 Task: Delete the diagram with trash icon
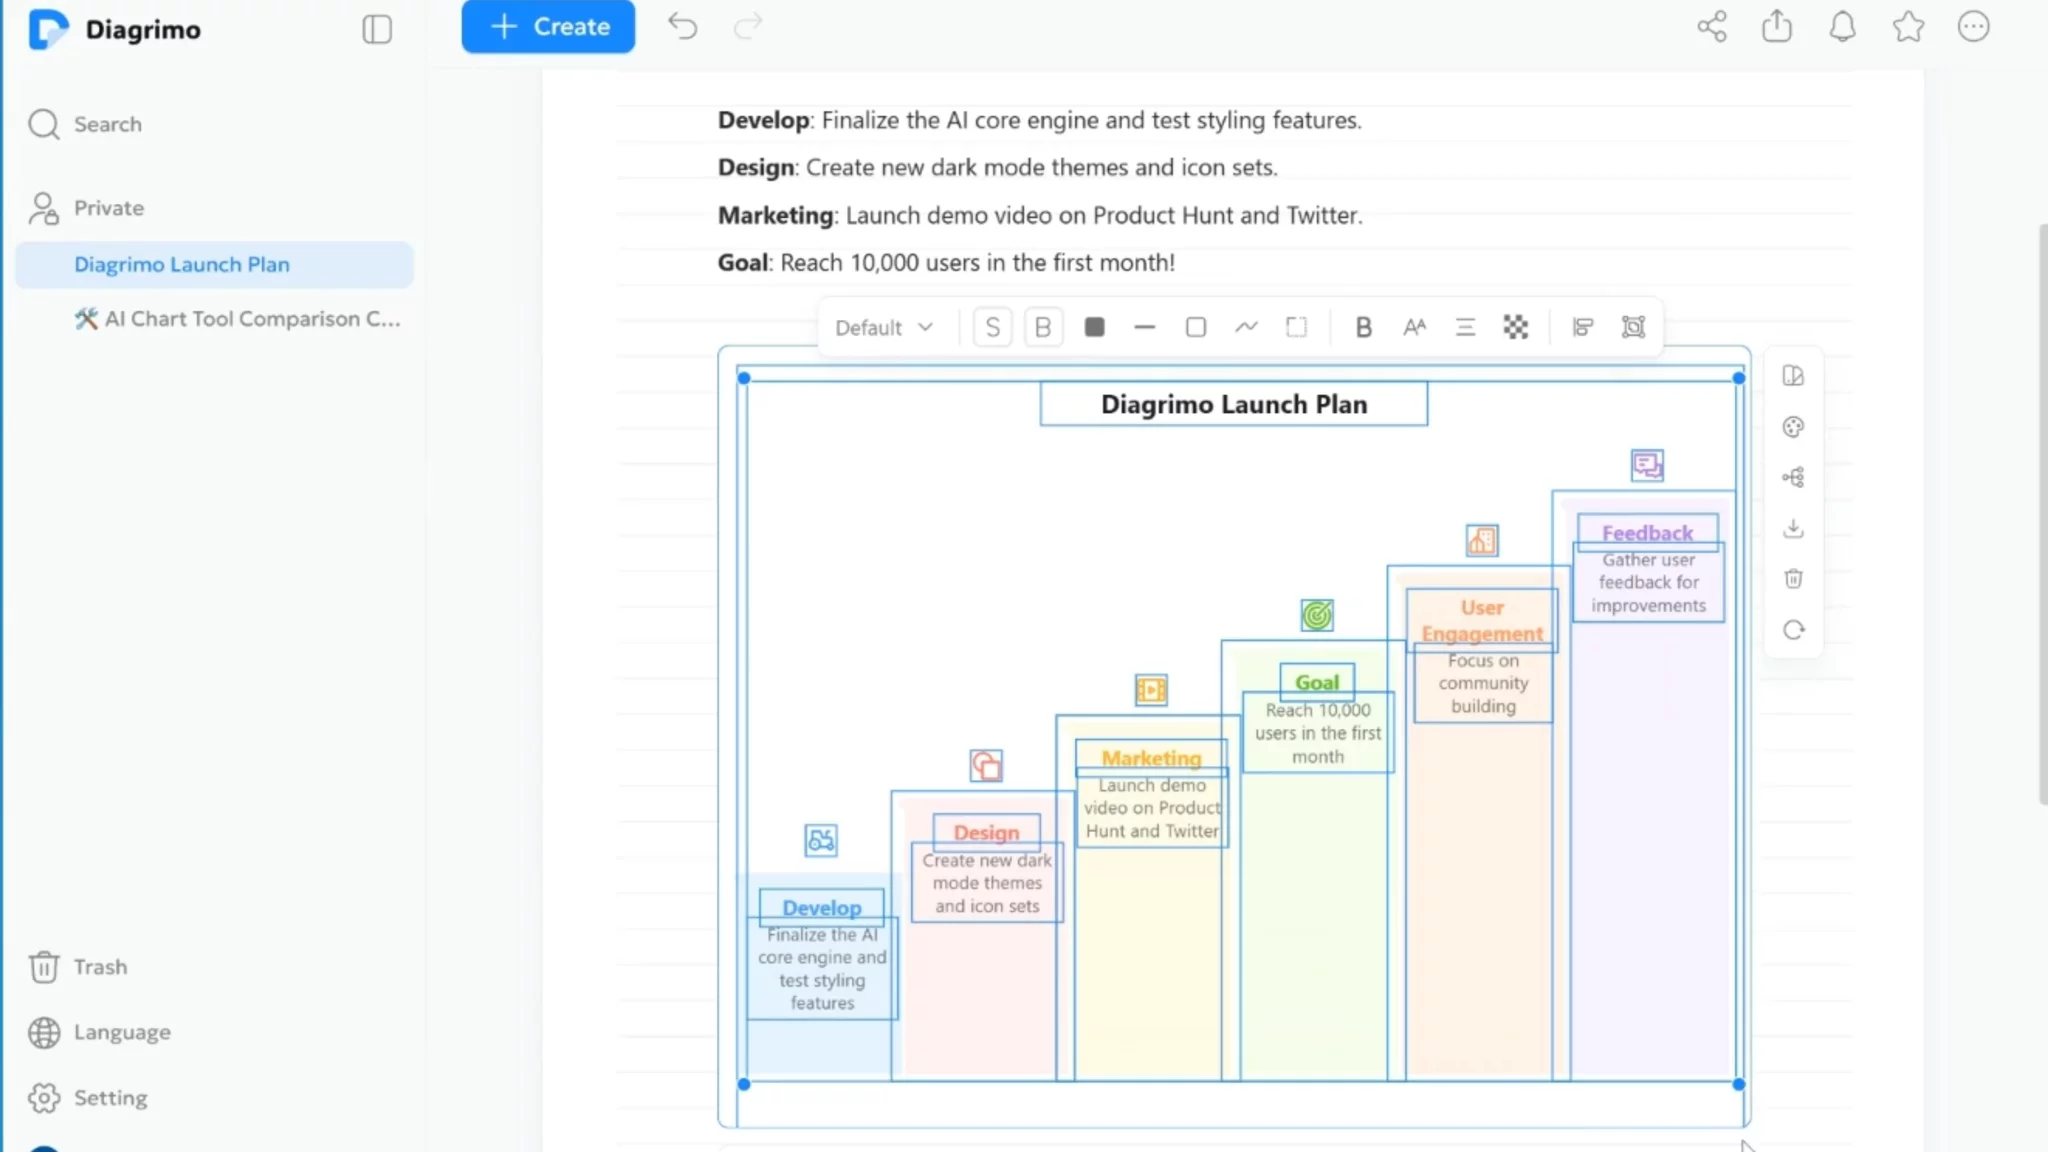point(1793,579)
